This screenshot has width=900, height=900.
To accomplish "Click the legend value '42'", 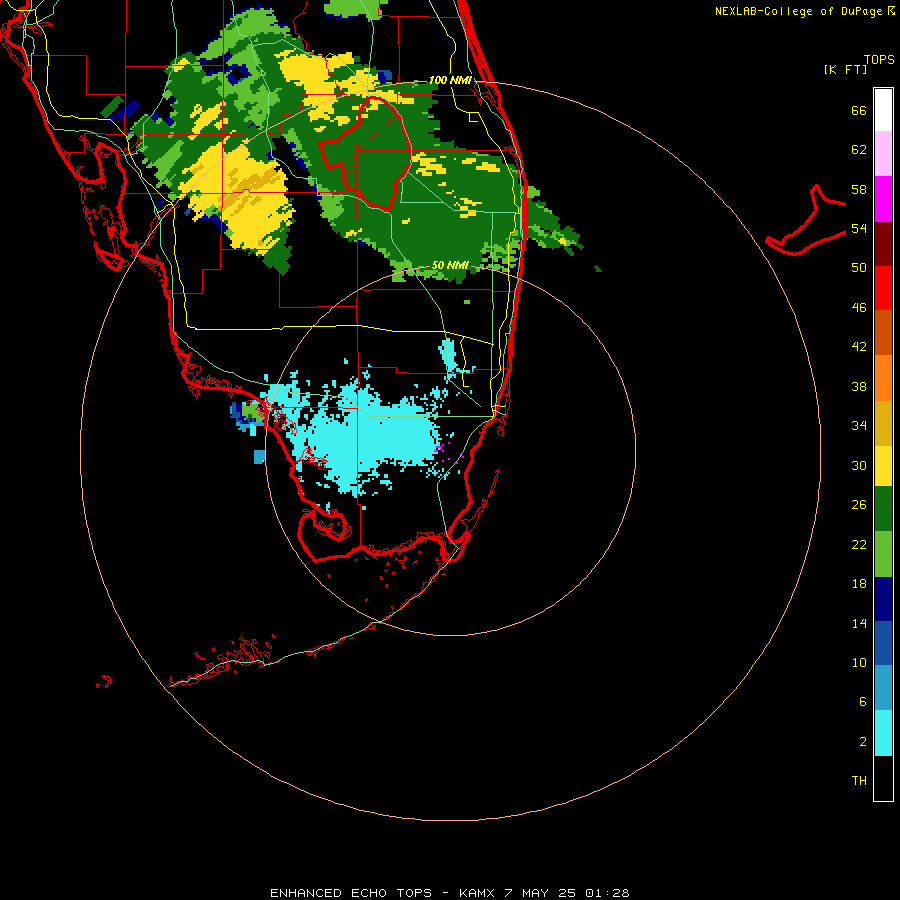I will [859, 347].
